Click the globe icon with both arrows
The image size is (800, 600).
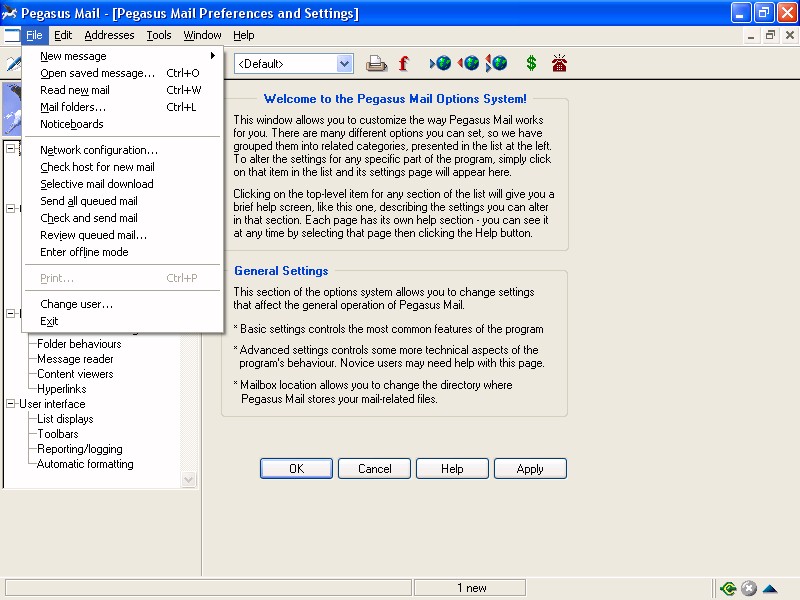coord(496,63)
